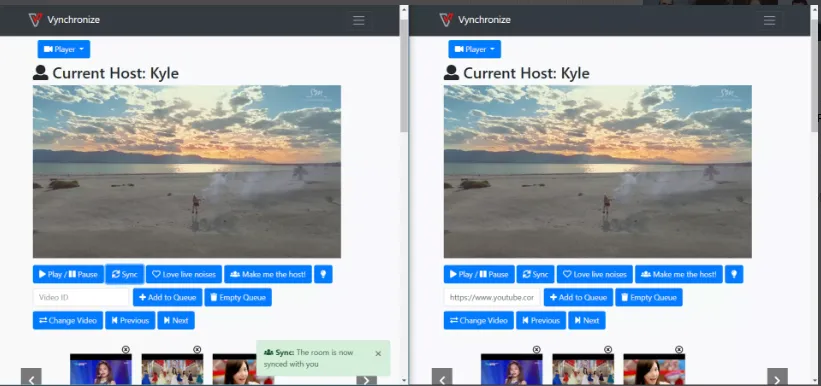Image resolution: width=821 pixels, height=386 pixels.
Task: Expand the Player dropdown in left window
Action: click(x=64, y=49)
